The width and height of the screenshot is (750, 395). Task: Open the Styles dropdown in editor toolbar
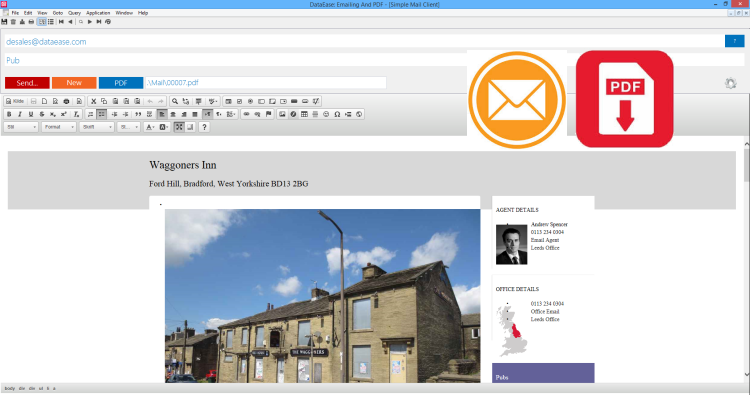(21, 127)
